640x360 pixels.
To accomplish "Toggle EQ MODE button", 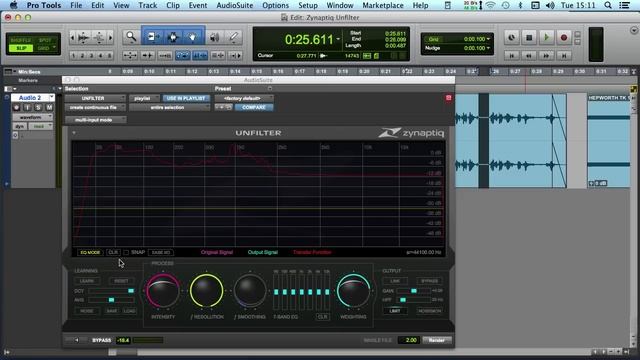I will (90, 252).
